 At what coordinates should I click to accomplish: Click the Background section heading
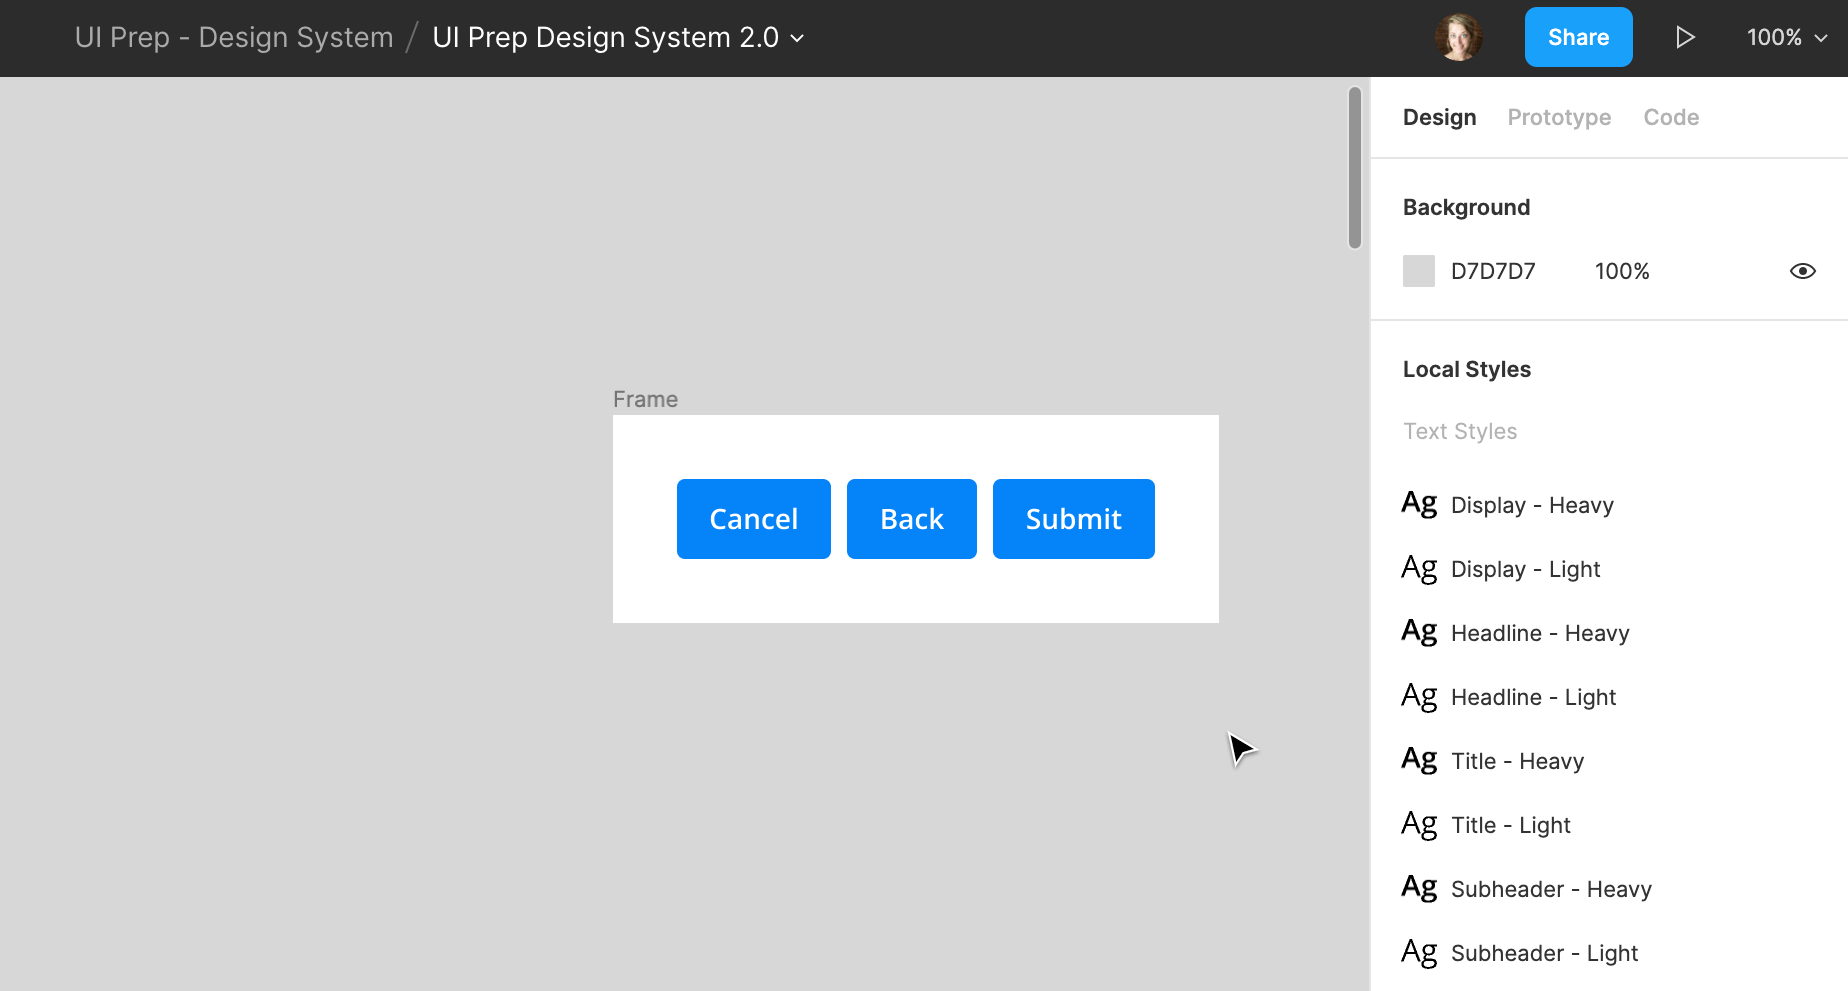pos(1466,207)
